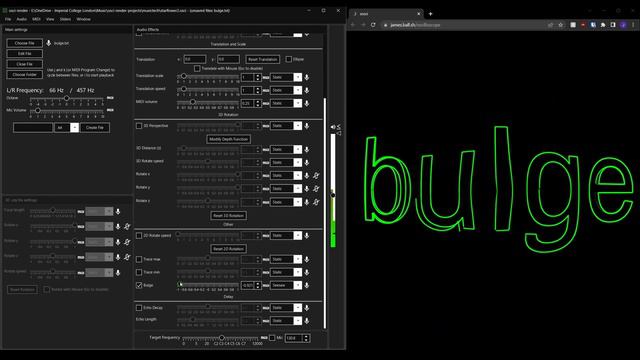
Task: Click the MIDI icon beside the Target frequency slider
Action: tap(264, 338)
